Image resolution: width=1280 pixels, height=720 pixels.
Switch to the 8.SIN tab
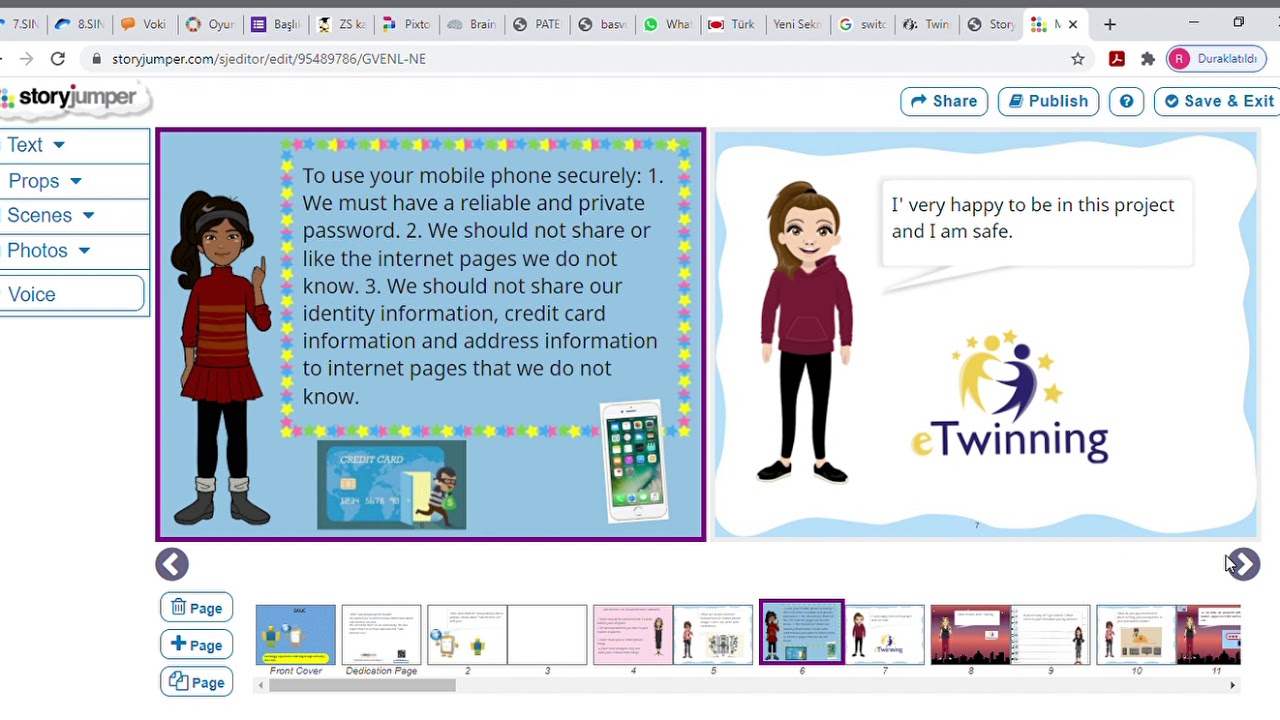point(80,24)
